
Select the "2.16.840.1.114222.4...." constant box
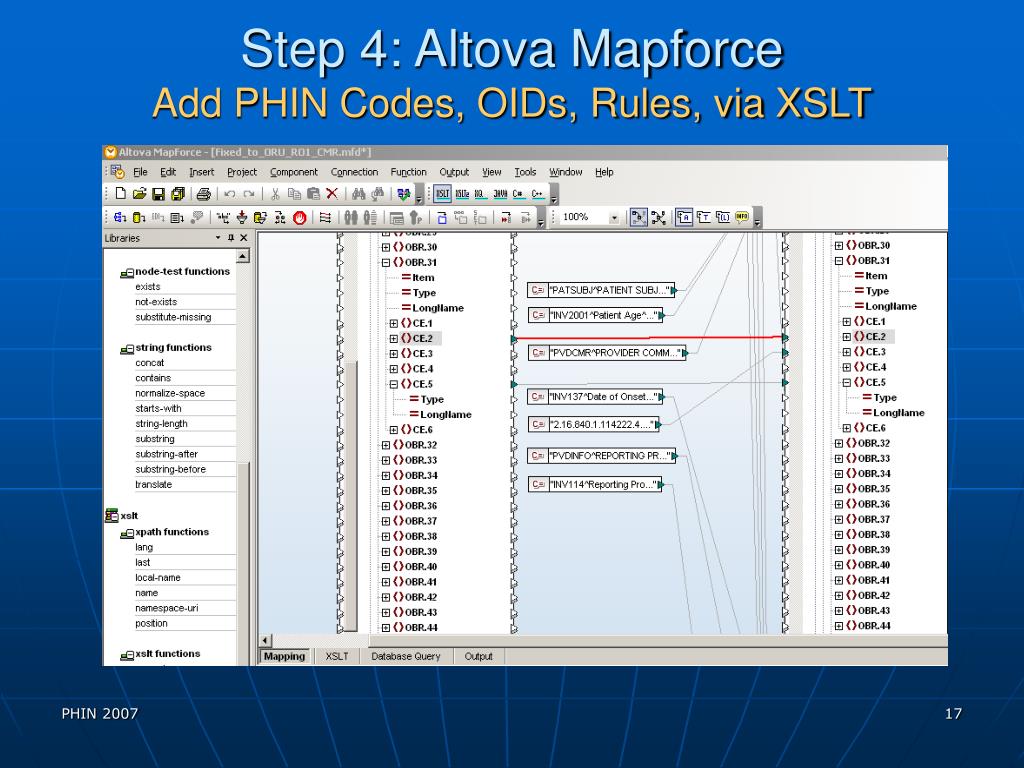click(593, 424)
